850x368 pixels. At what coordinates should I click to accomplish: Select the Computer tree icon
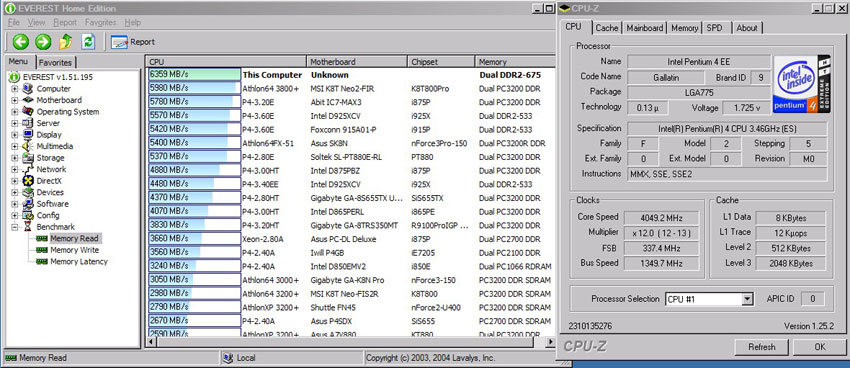27,88
